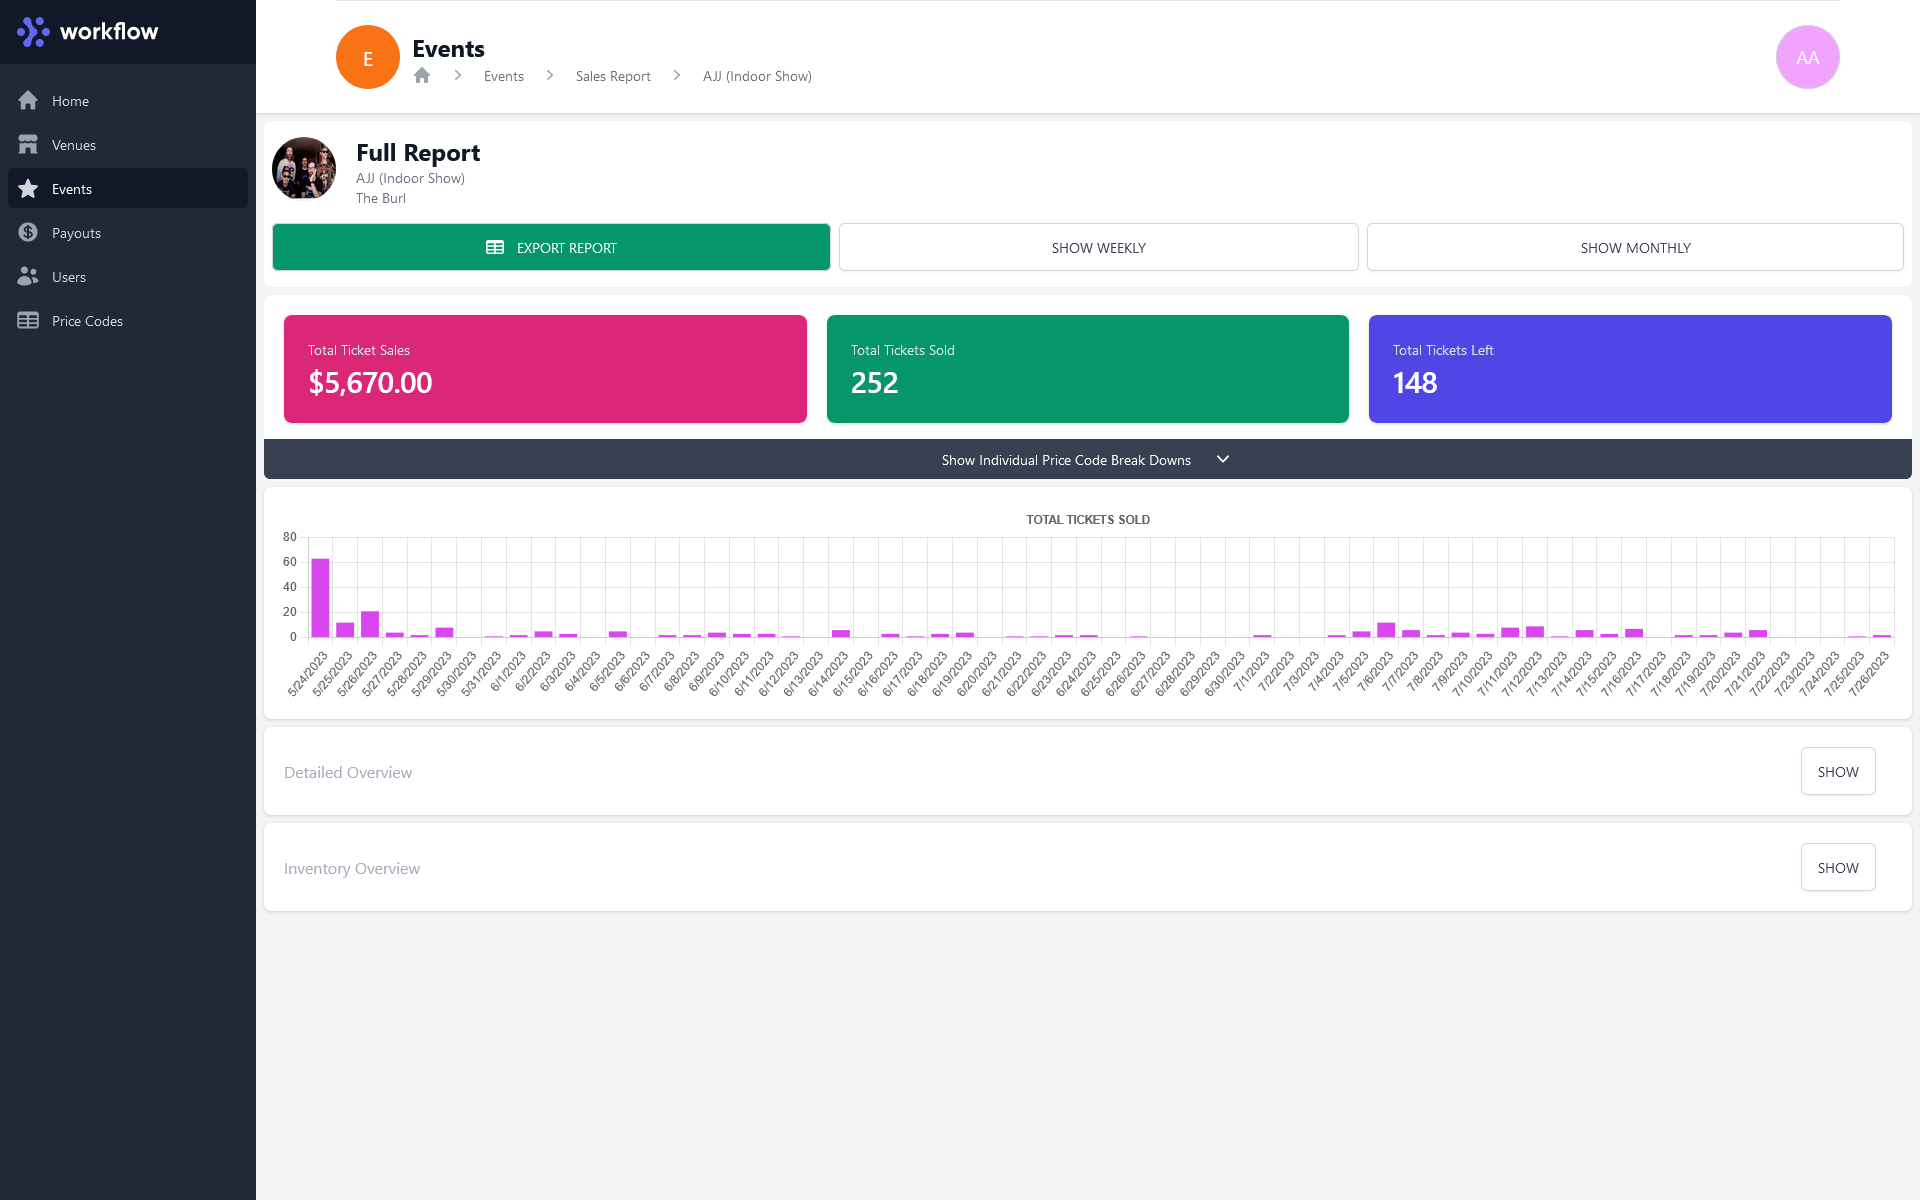The height and width of the screenshot is (1200, 1920).
Task: Click the orange E events badge
Action: (368, 57)
